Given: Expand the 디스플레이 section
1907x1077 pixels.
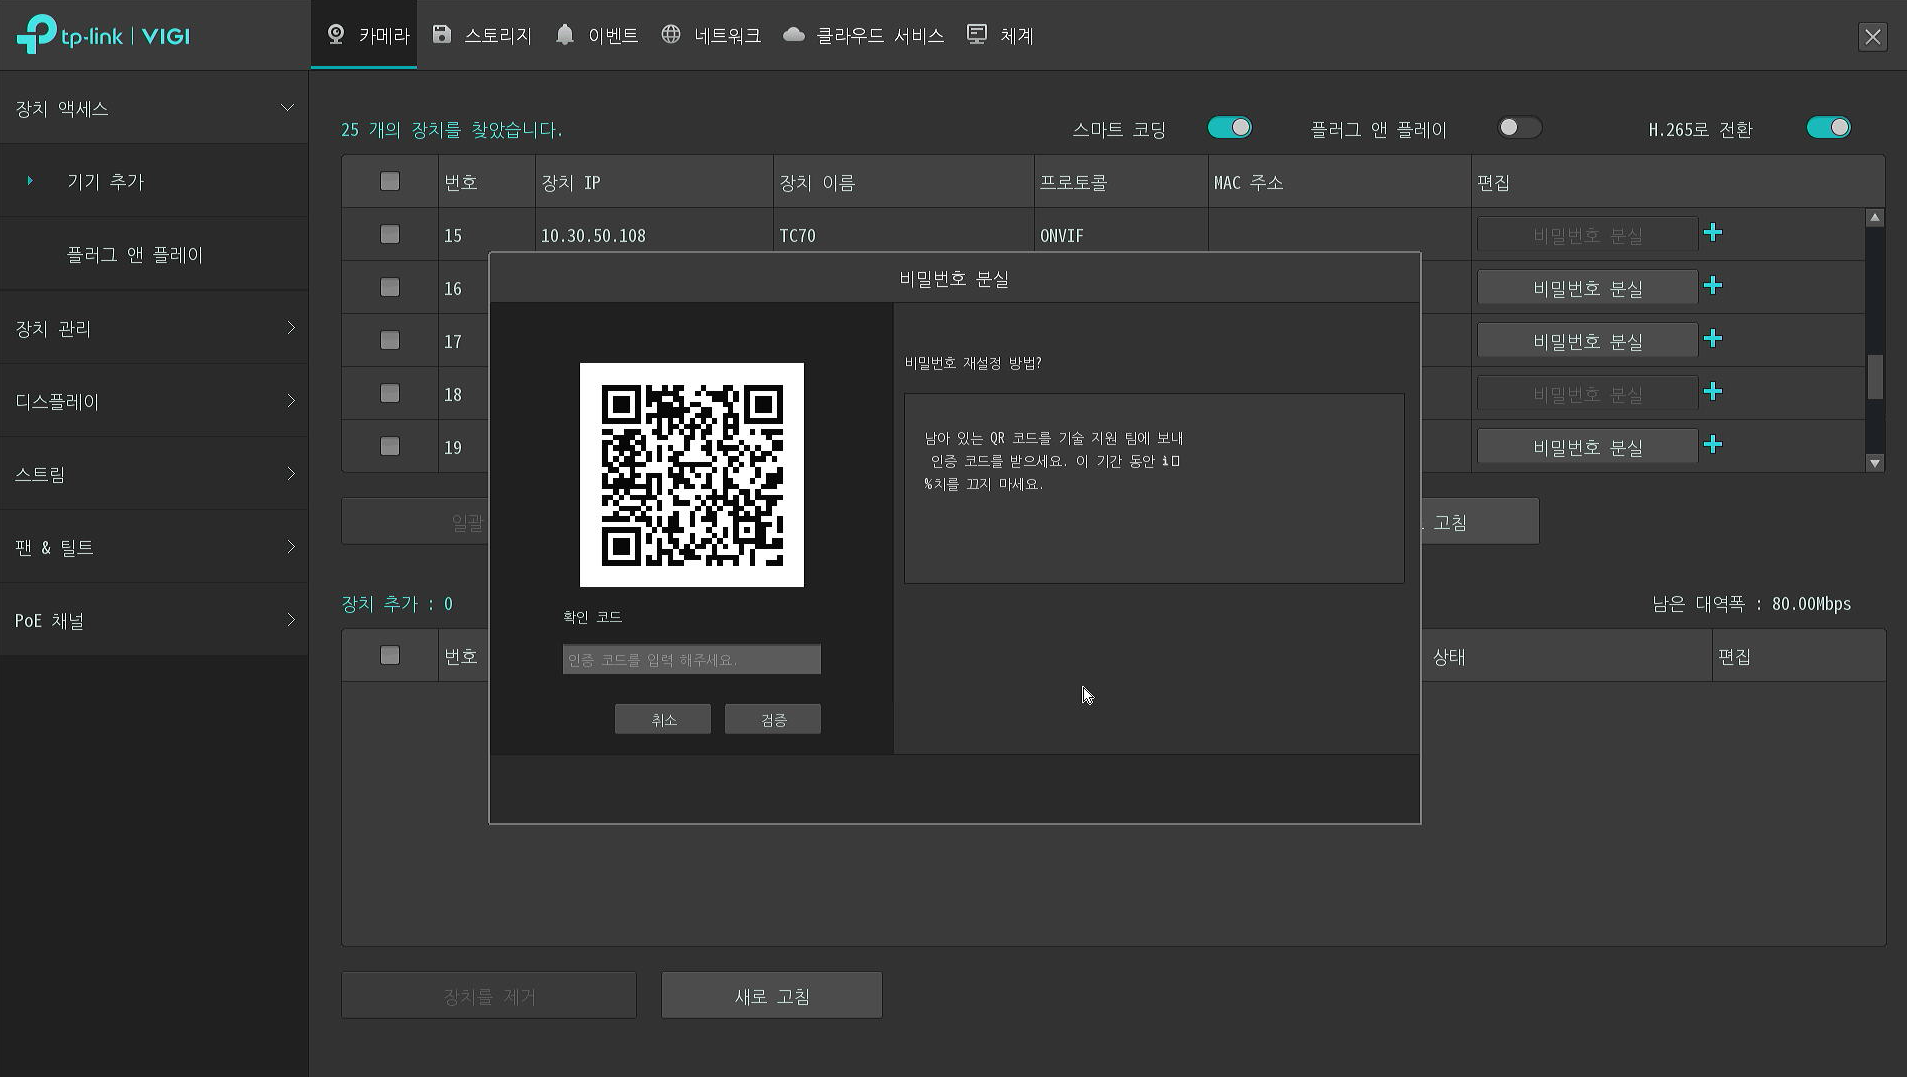Looking at the screenshot, I should tap(154, 401).
